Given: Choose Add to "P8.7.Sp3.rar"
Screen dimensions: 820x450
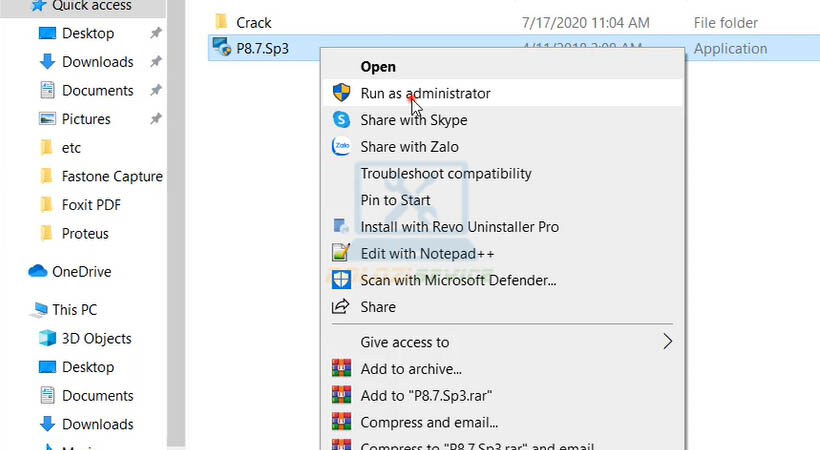Looking at the screenshot, I should click(x=425, y=395).
